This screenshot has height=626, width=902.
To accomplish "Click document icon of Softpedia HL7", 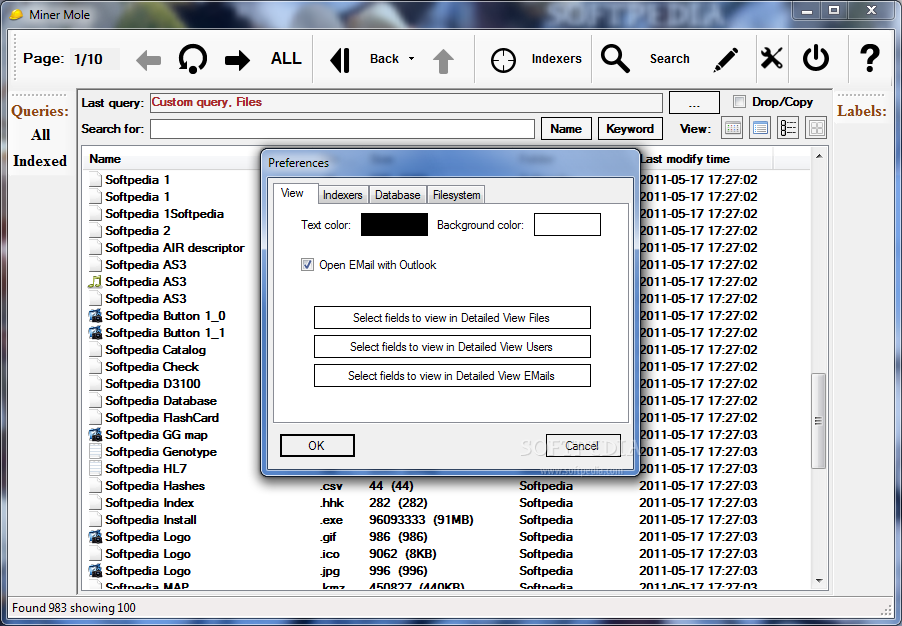I will (95, 469).
